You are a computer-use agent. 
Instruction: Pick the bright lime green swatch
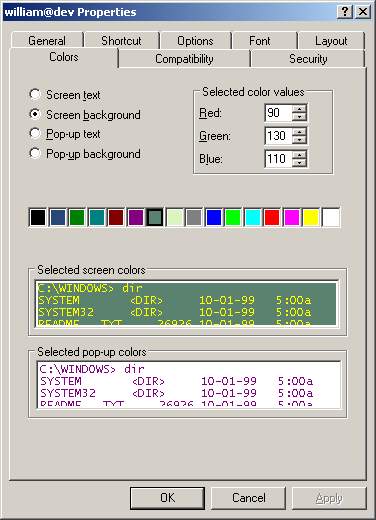[x=233, y=217]
